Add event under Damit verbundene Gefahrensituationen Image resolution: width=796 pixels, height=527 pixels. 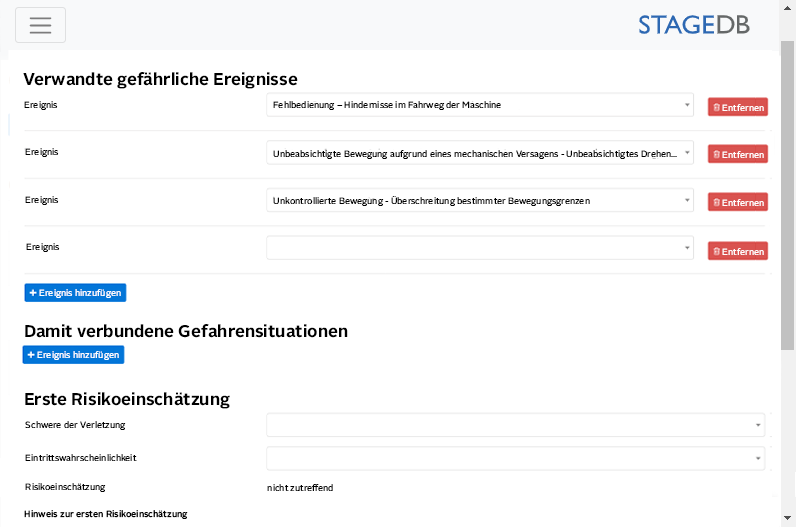pos(73,354)
